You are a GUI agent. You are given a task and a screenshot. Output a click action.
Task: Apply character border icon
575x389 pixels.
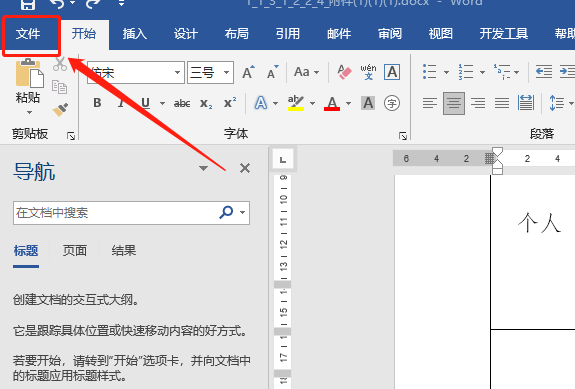(392, 72)
